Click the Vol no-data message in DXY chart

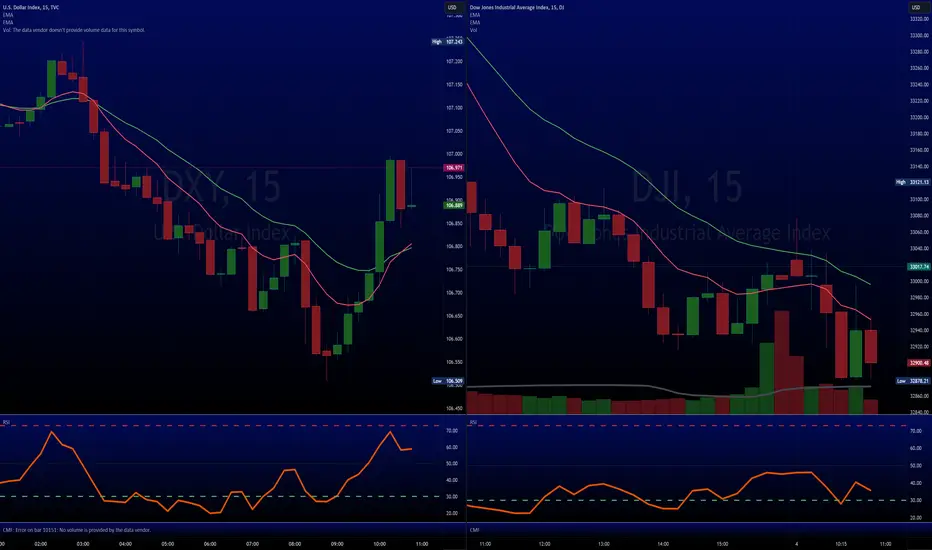tap(74, 30)
